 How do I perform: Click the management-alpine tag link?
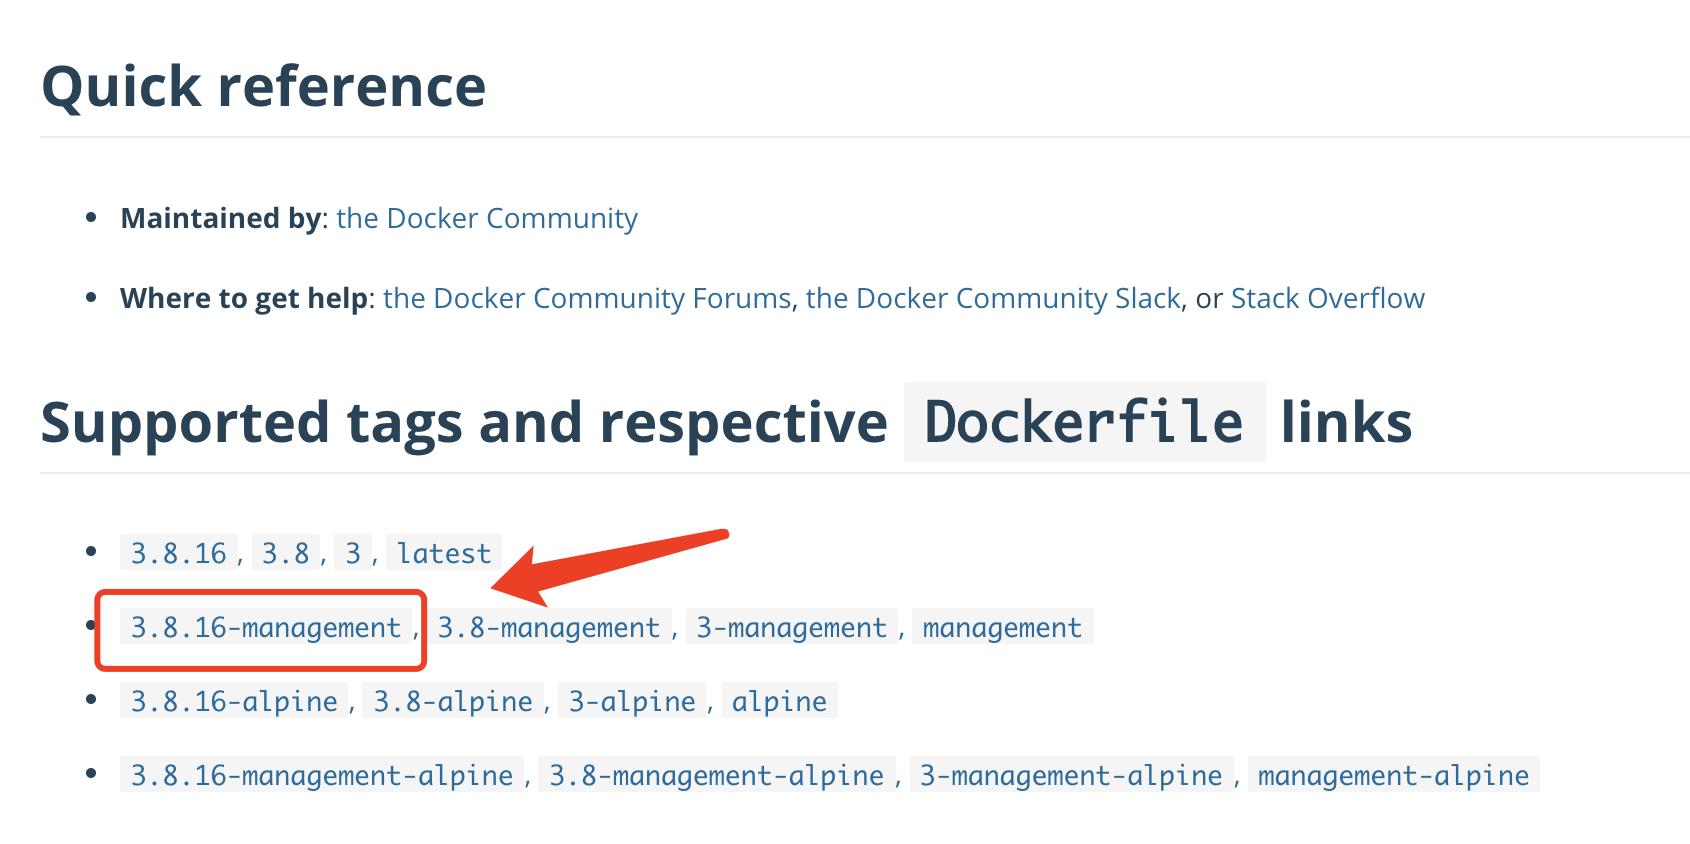tap(1394, 775)
